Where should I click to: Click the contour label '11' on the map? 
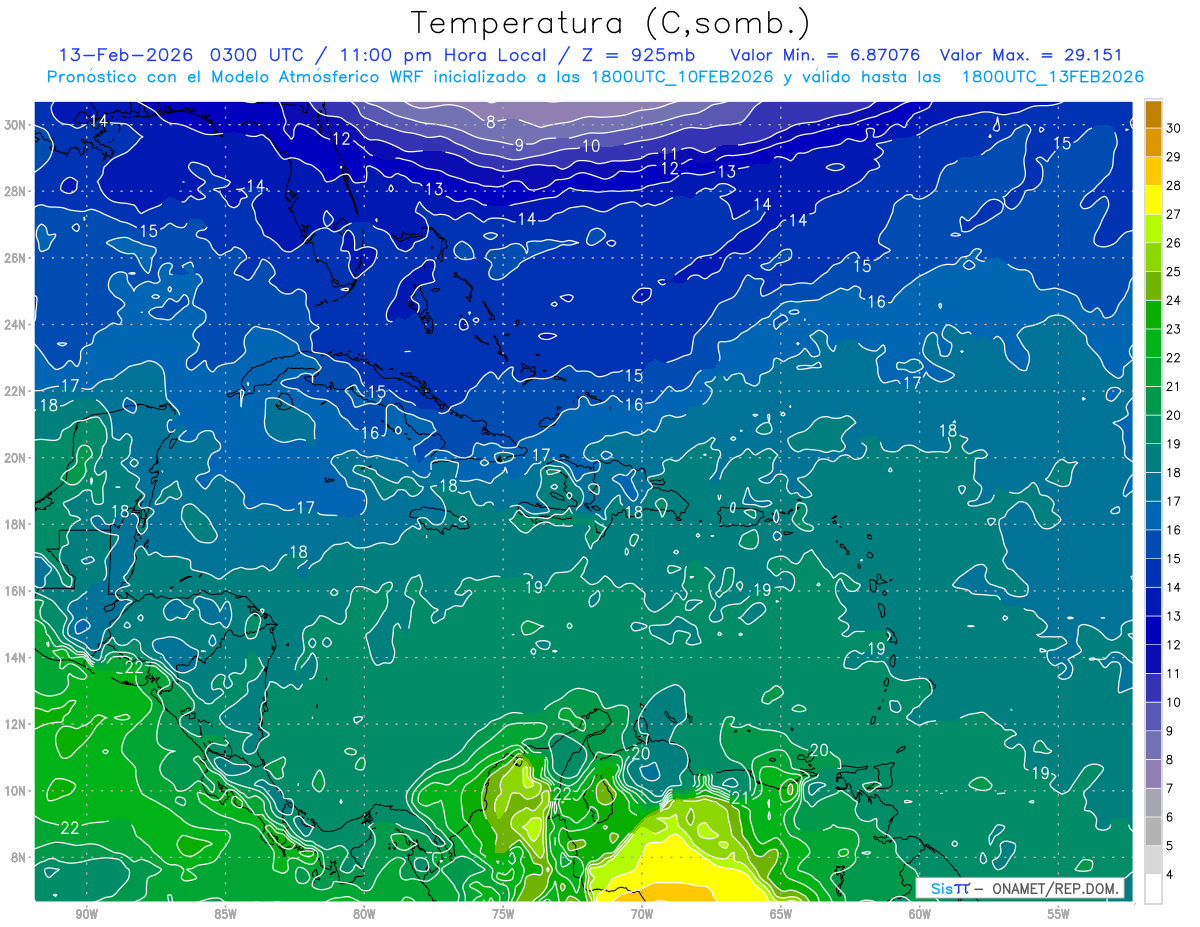point(670,153)
